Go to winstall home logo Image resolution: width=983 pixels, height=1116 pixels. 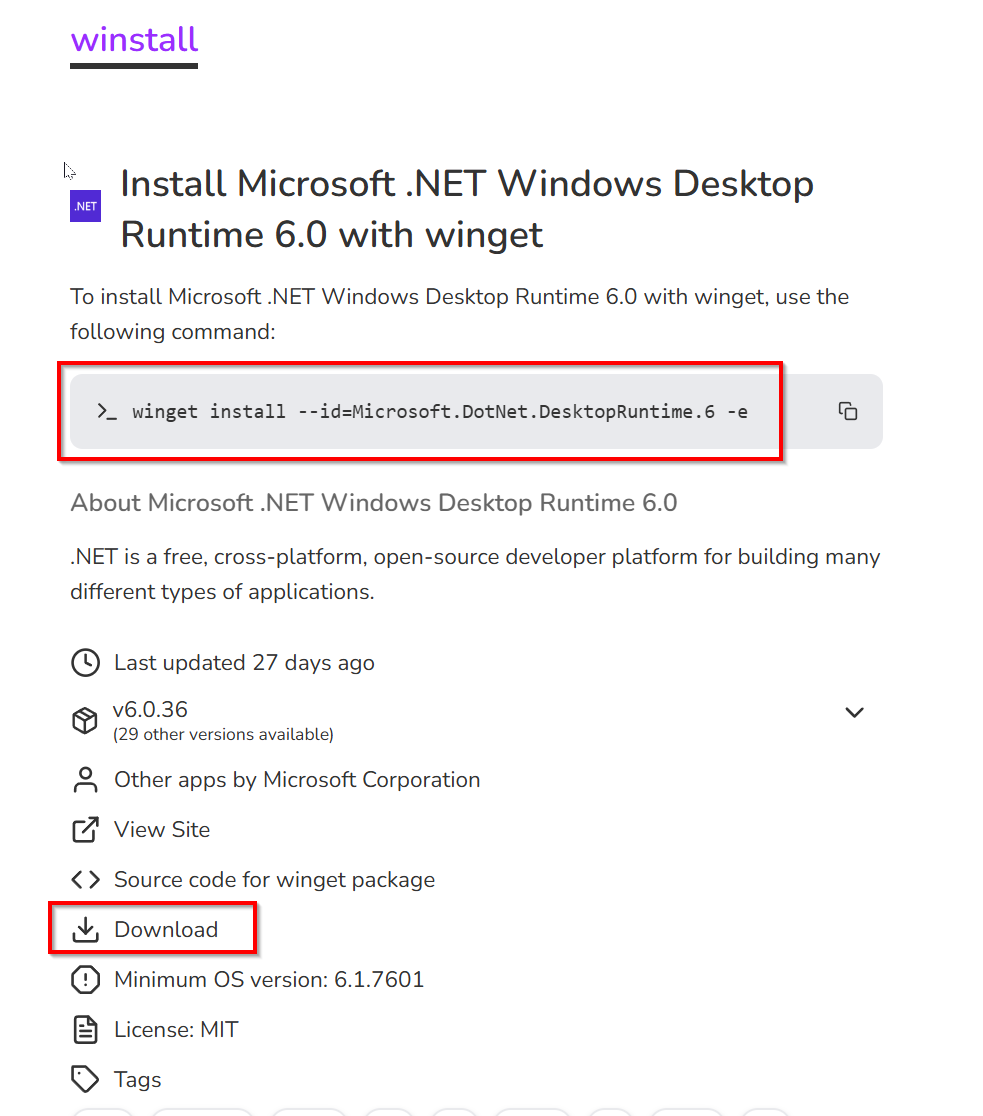pyautogui.click(x=134, y=40)
